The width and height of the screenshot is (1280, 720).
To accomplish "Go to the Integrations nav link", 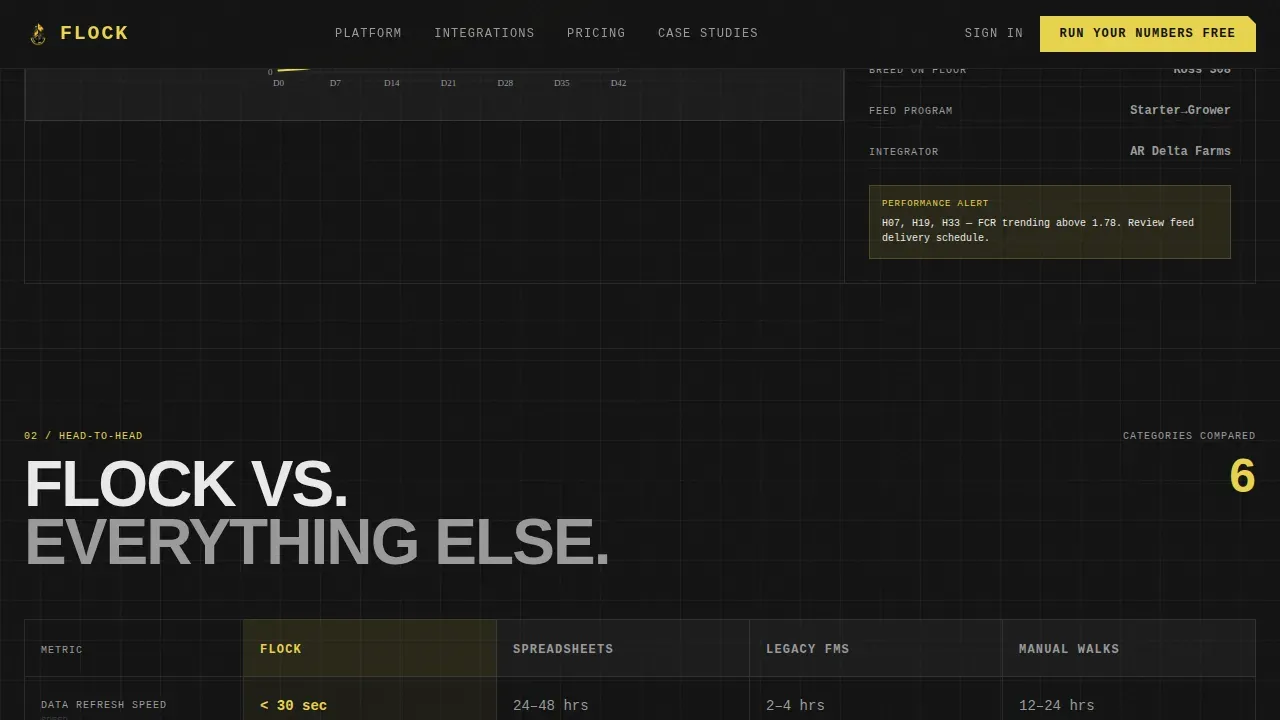I will click(x=484, y=33).
